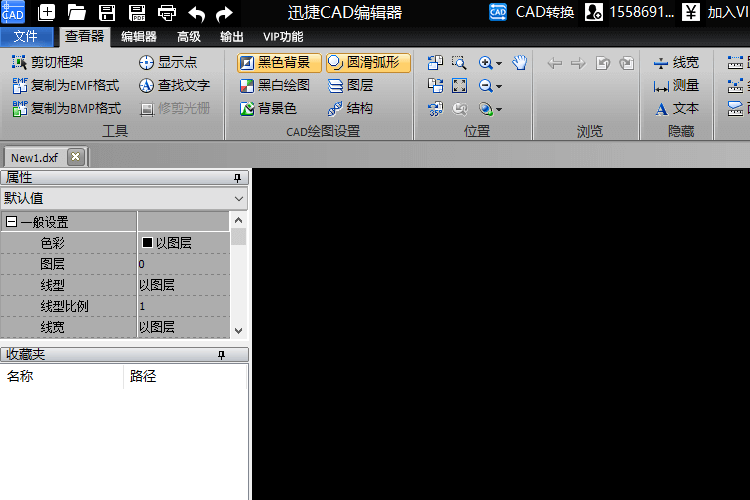This screenshot has height=500, width=750.
Task: Click the second-row copy-view icon in 位置
Action: pos(435,86)
